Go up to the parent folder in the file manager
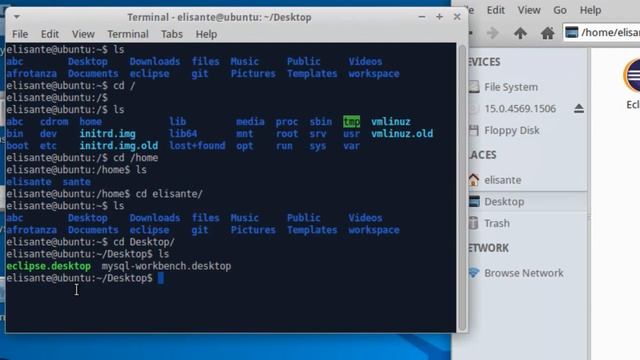Image resolution: width=640 pixels, height=360 pixels. tap(520, 33)
